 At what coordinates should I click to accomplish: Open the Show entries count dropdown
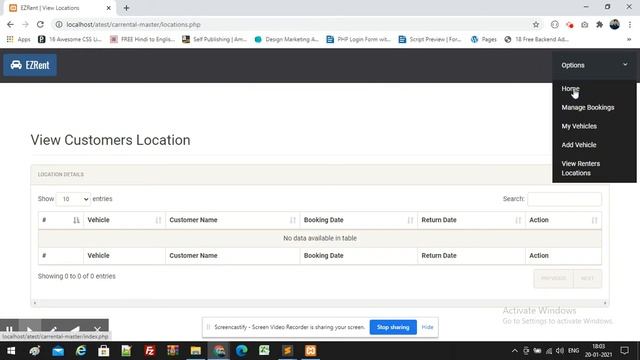[x=73, y=199]
